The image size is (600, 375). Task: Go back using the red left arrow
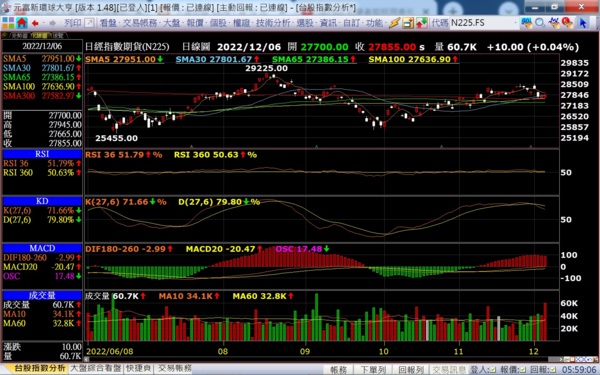coord(36,23)
